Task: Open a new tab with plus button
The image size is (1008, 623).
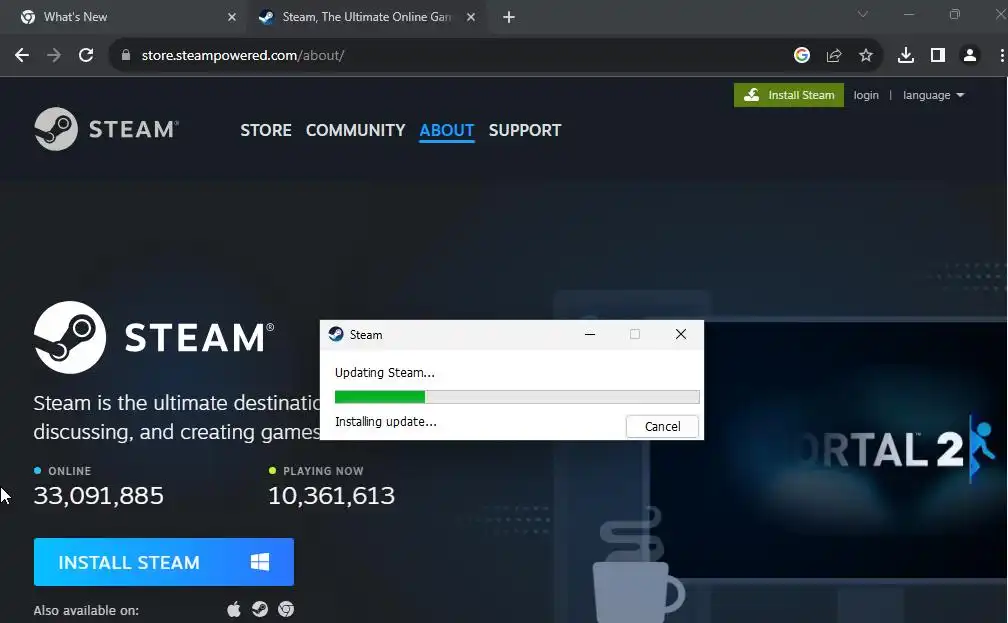Action: click(x=508, y=17)
